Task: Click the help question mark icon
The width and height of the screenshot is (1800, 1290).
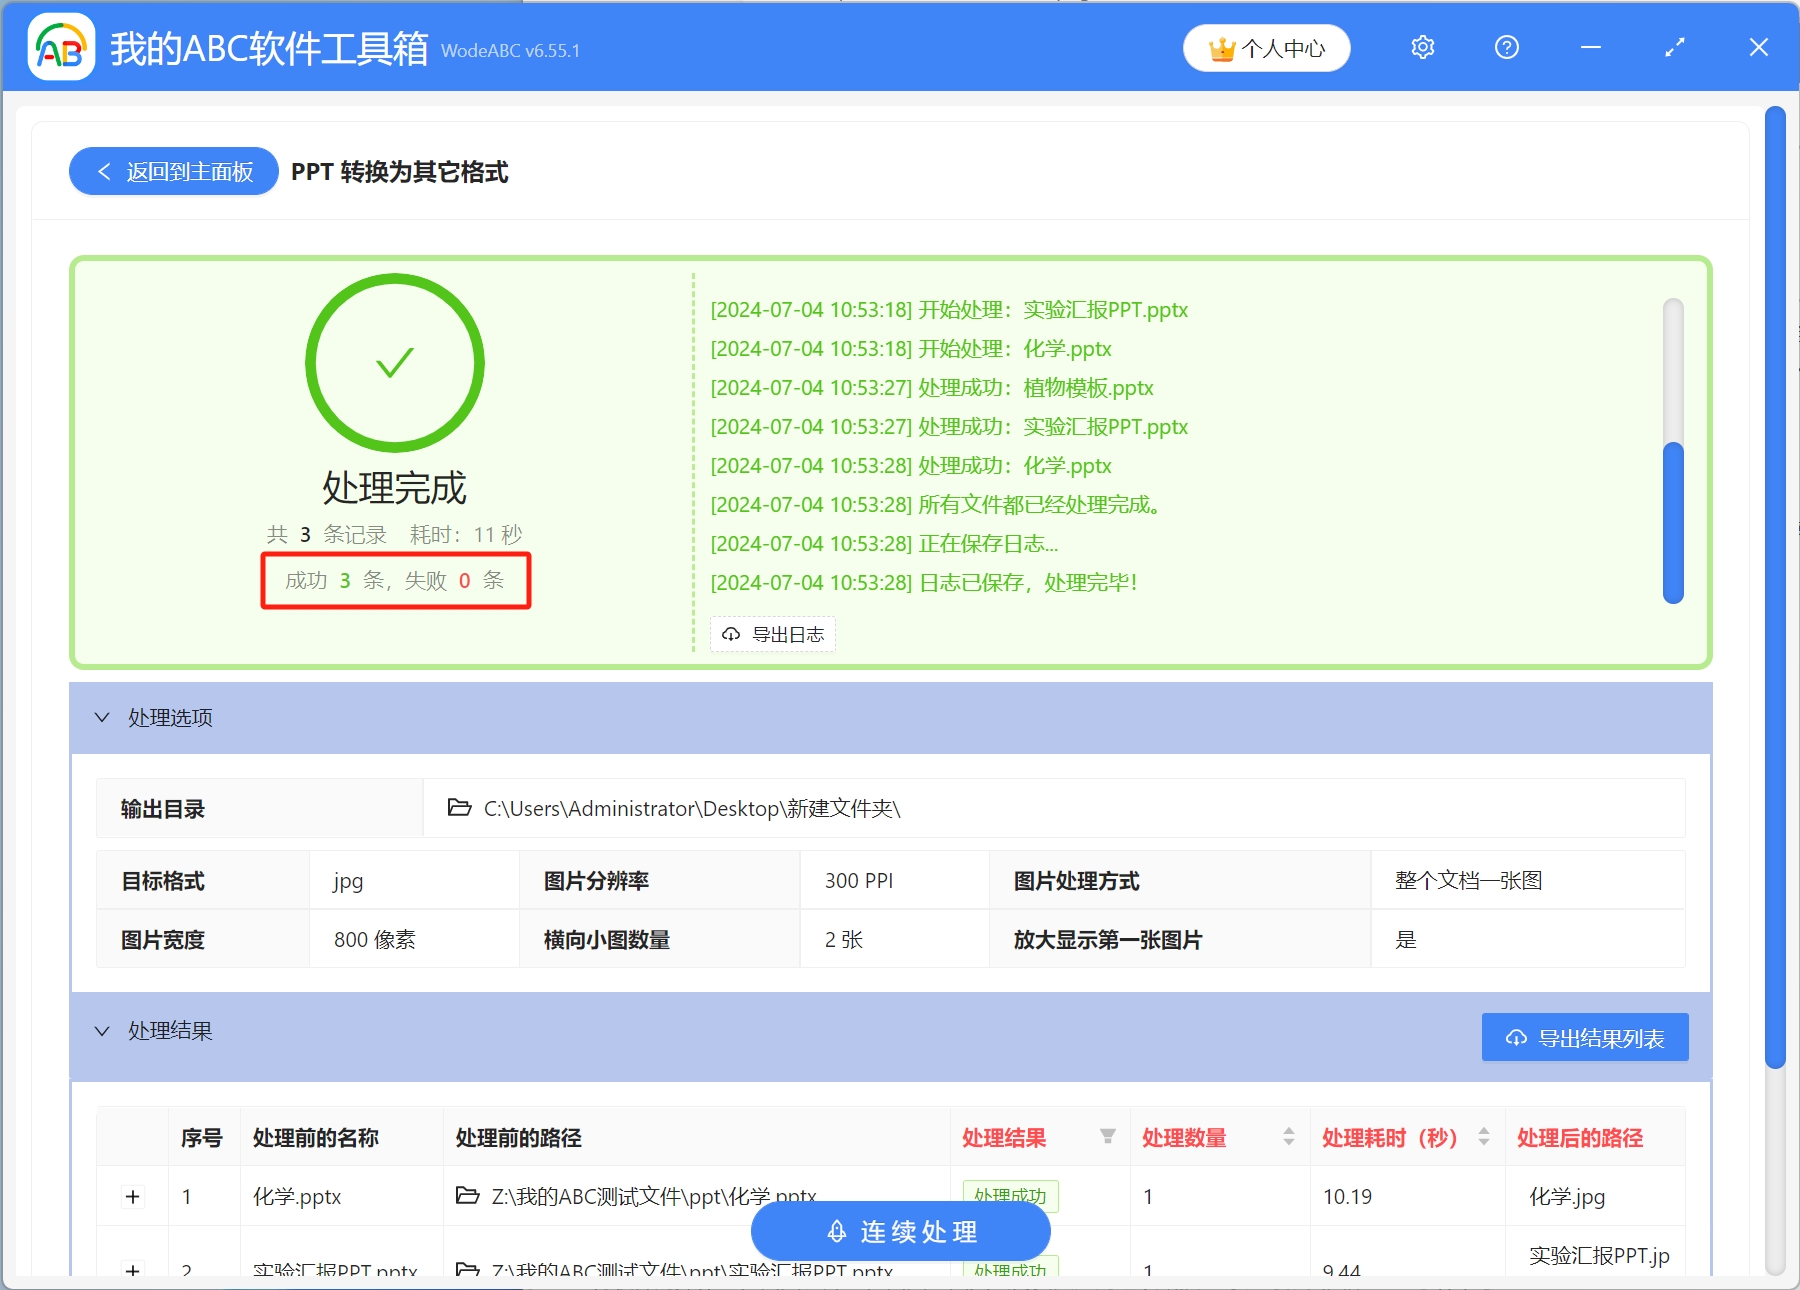Action: click(x=1506, y=47)
